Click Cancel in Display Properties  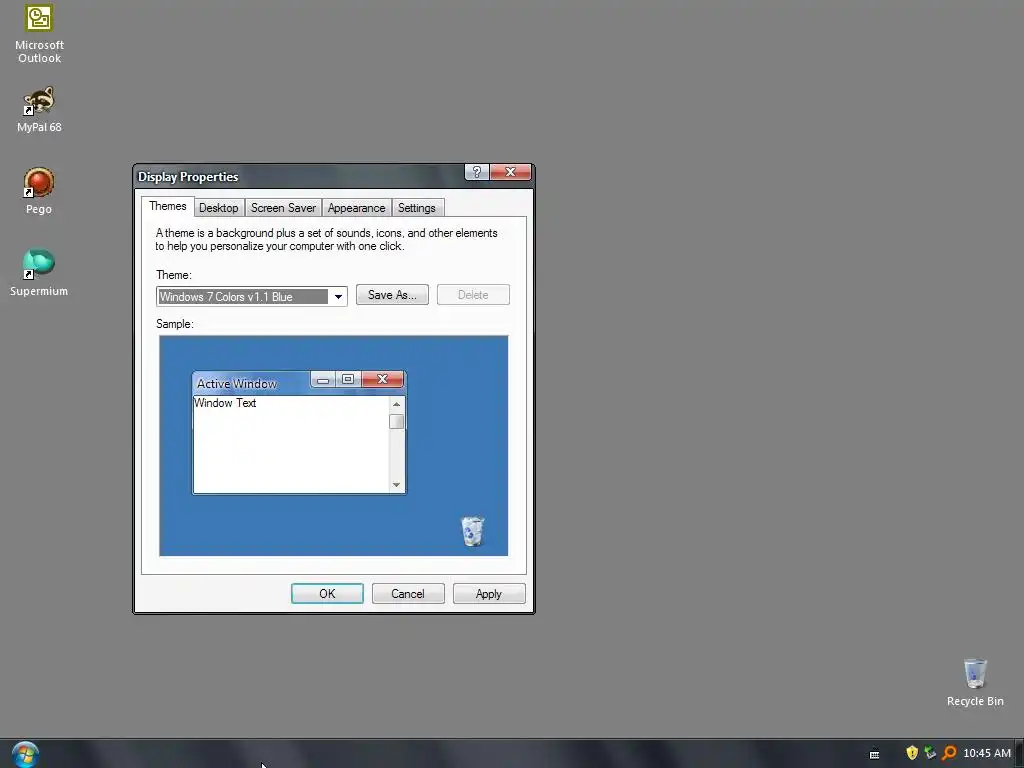[x=408, y=594]
